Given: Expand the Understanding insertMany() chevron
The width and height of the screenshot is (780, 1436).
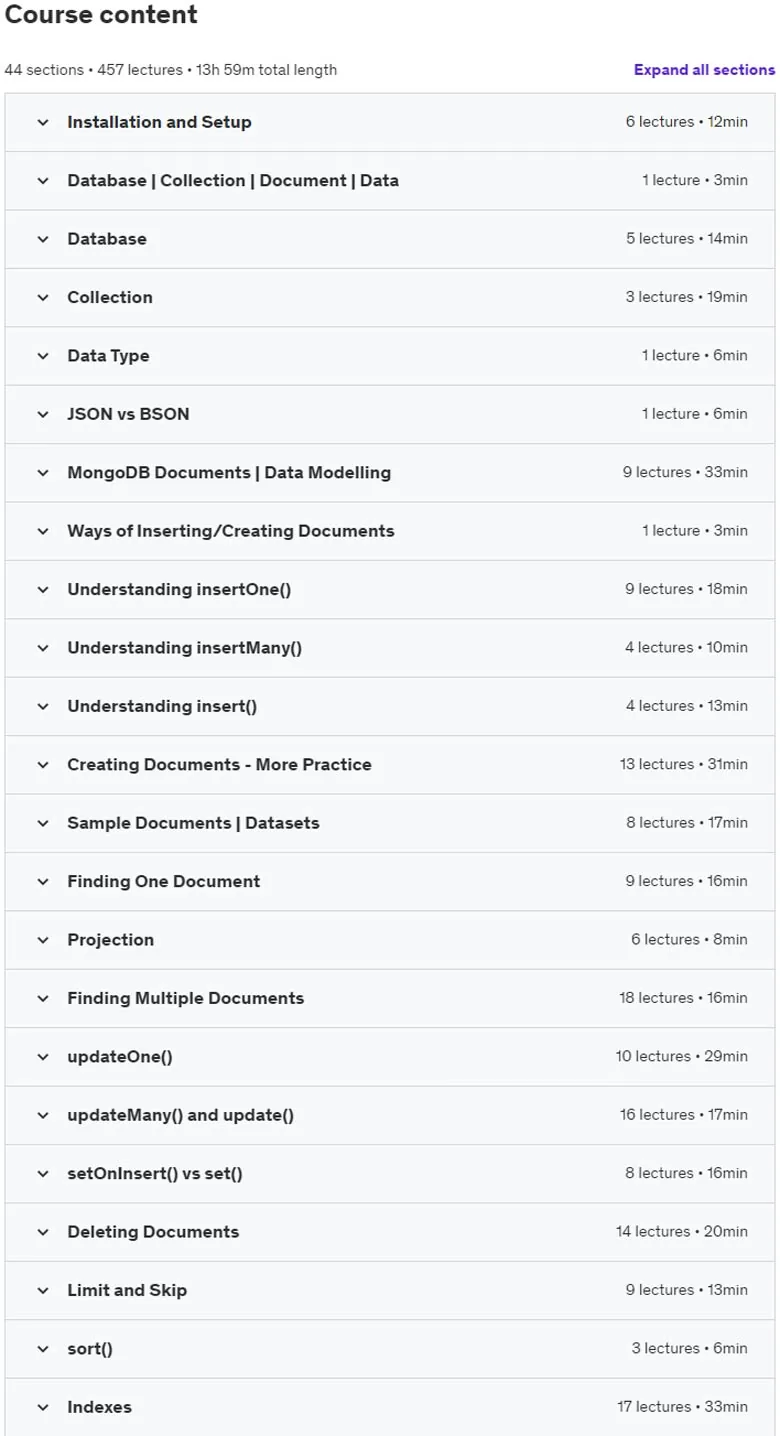Looking at the screenshot, I should 43,648.
